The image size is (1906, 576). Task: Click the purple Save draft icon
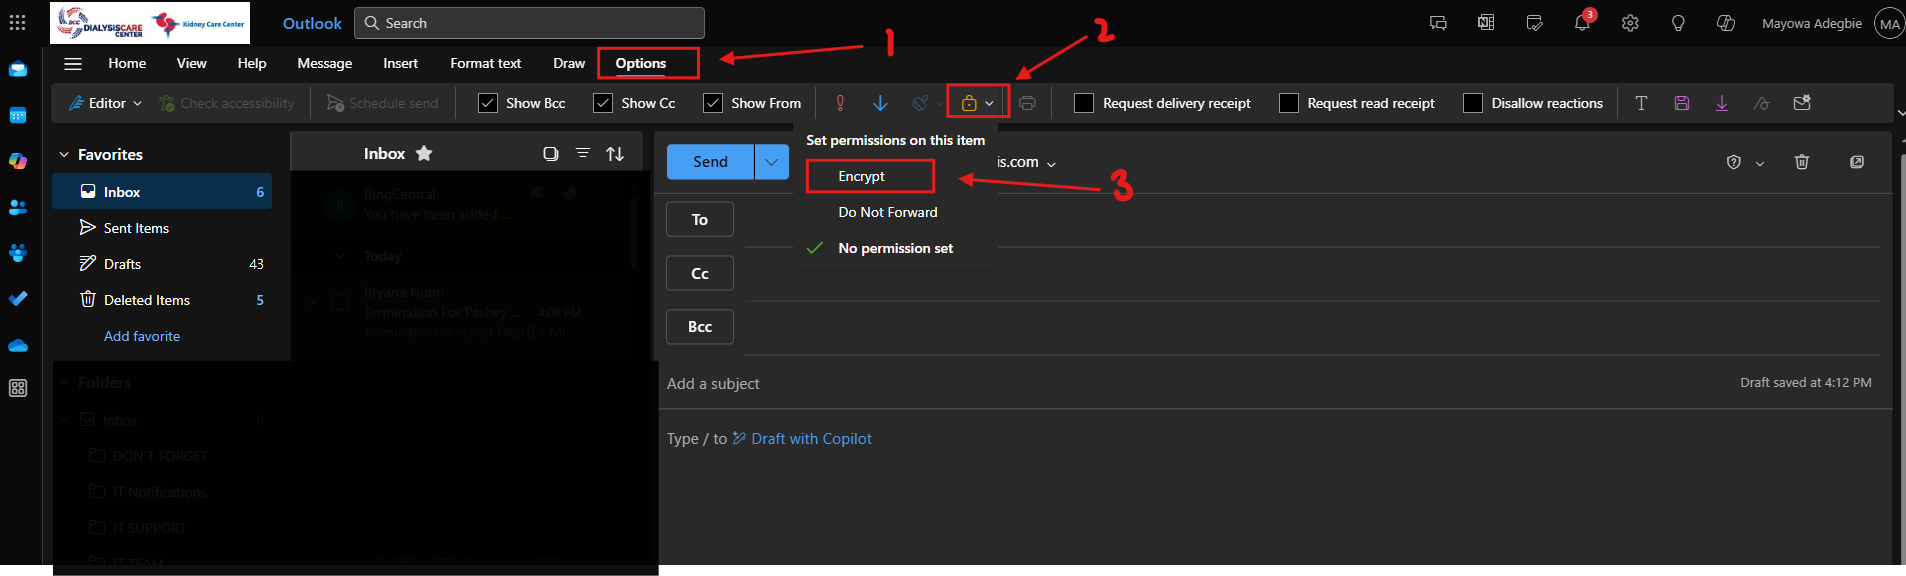1682,103
